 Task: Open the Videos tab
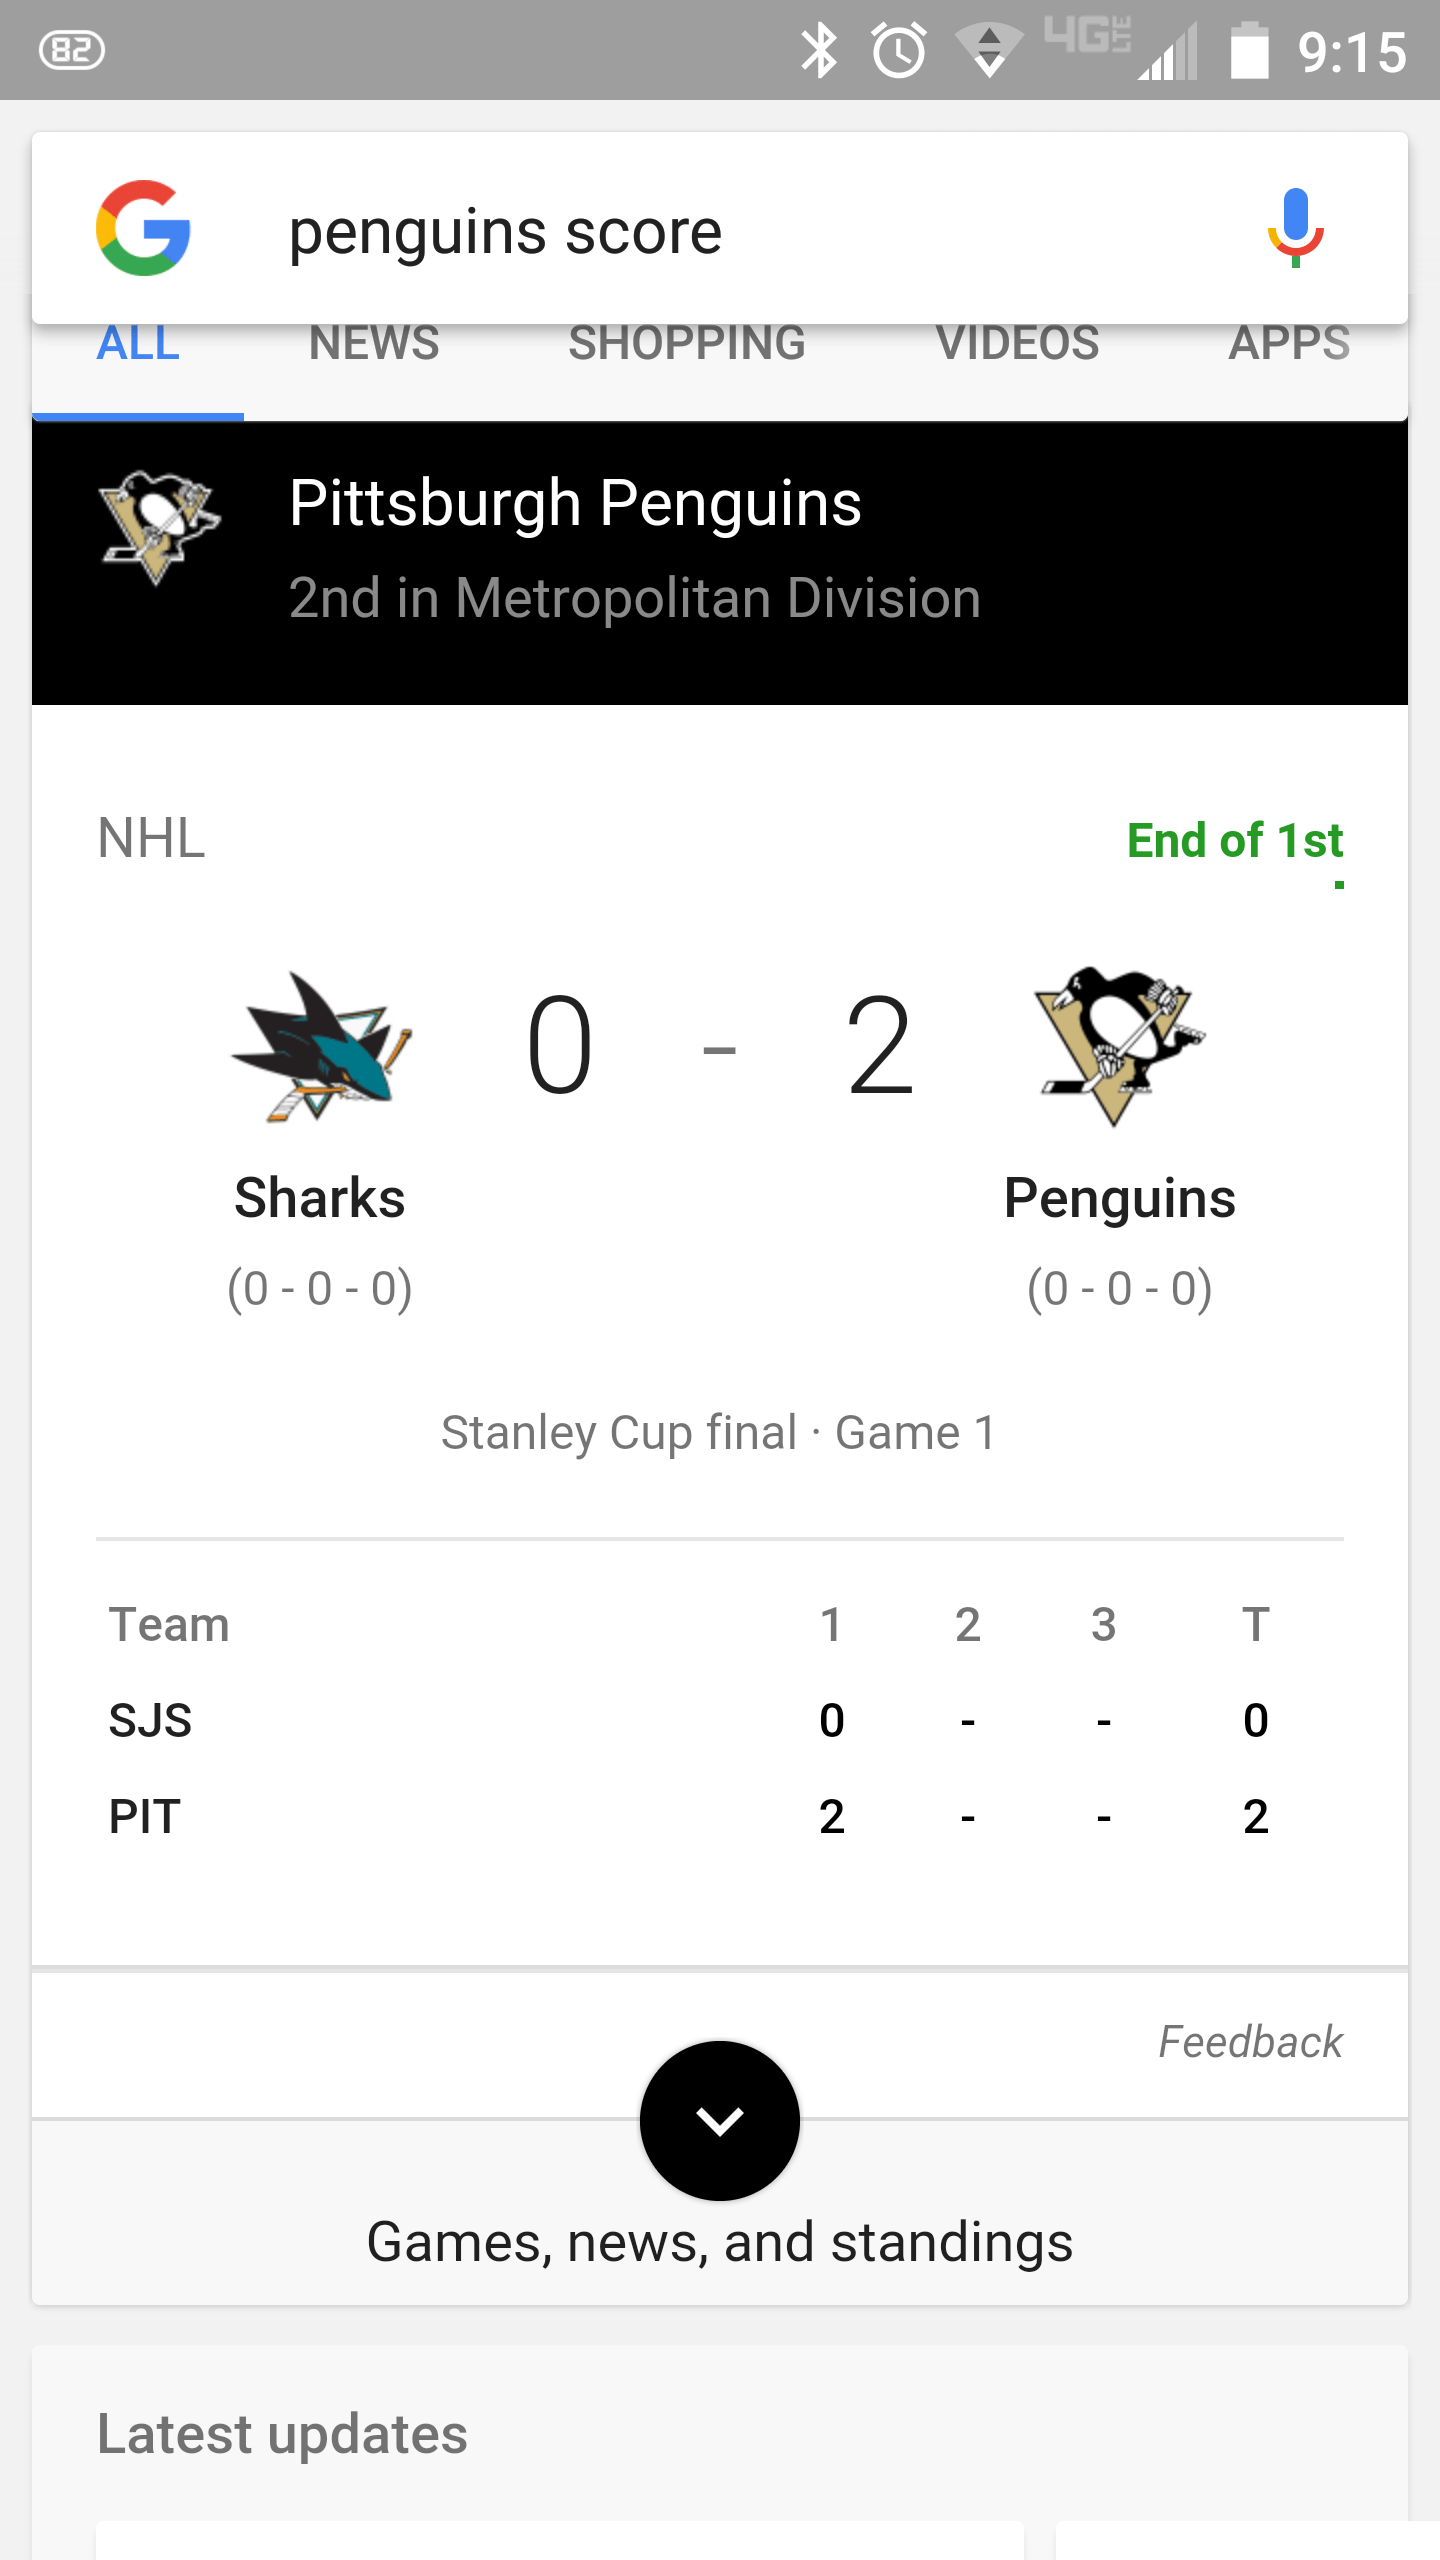(x=1017, y=343)
